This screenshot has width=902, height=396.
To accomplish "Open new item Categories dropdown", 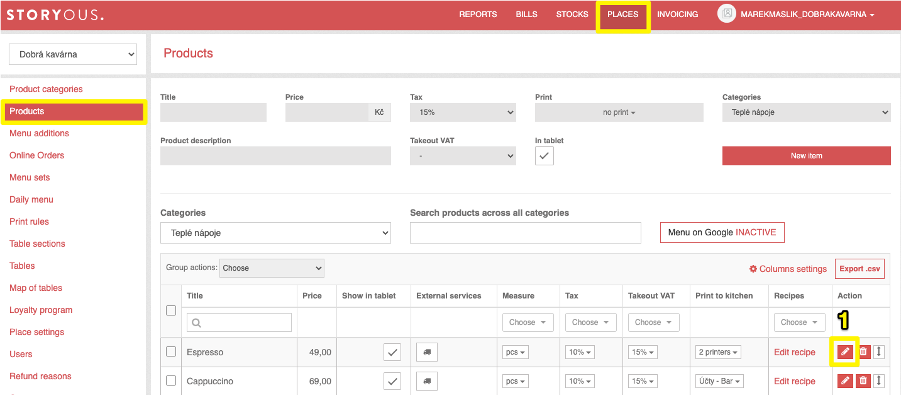I will [807, 113].
